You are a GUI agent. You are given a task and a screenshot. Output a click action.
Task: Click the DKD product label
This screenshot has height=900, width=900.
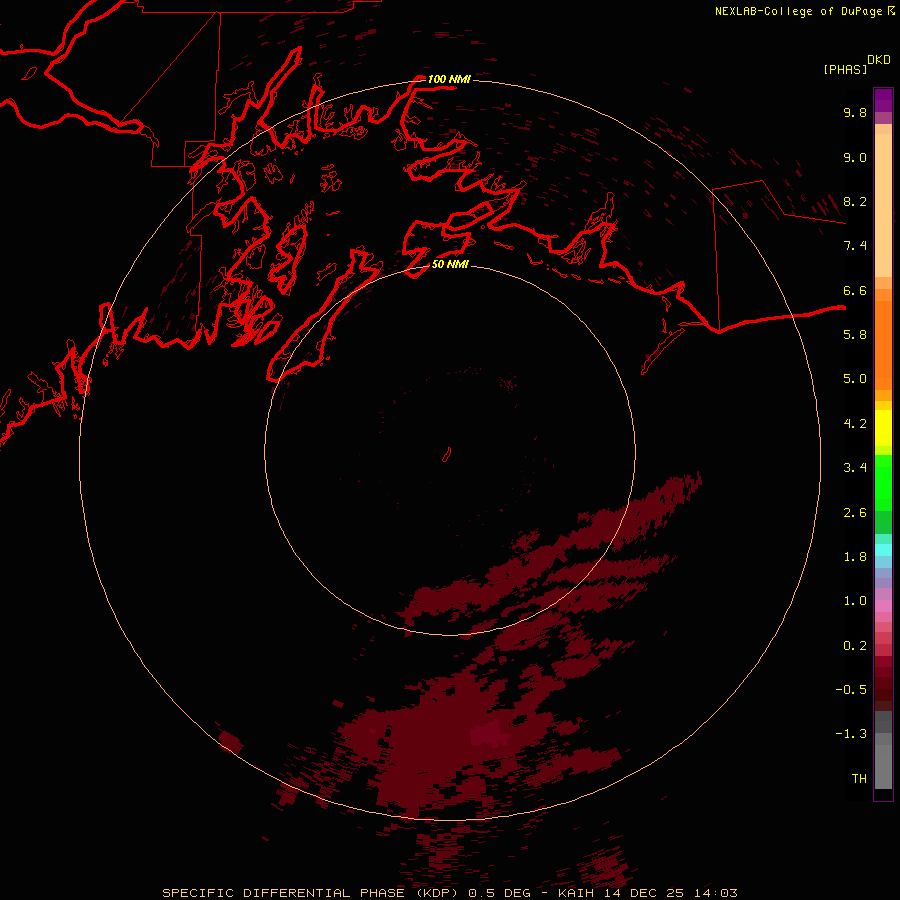(x=879, y=60)
